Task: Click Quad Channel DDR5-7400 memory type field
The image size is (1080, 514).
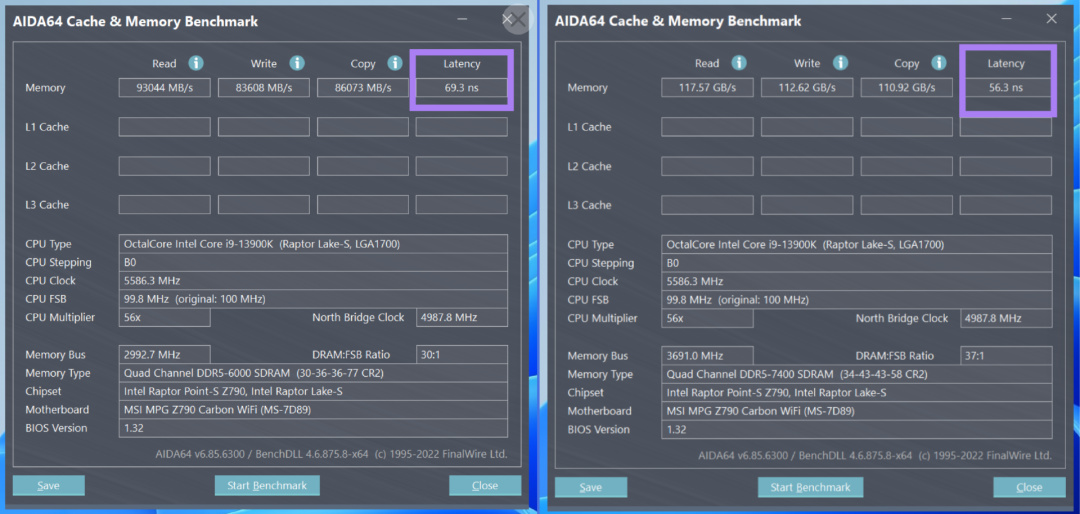Action: point(857,374)
